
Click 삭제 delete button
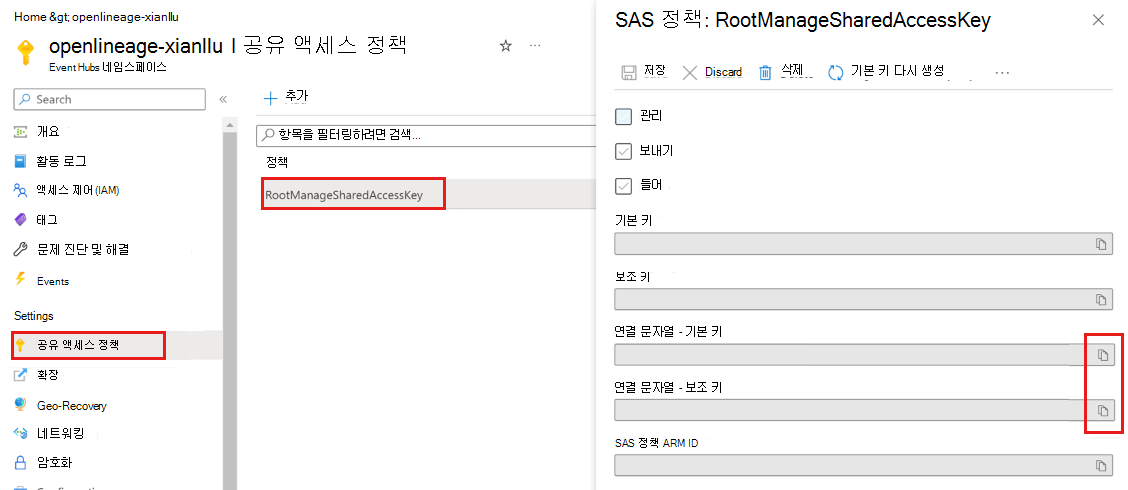coord(781,71)
